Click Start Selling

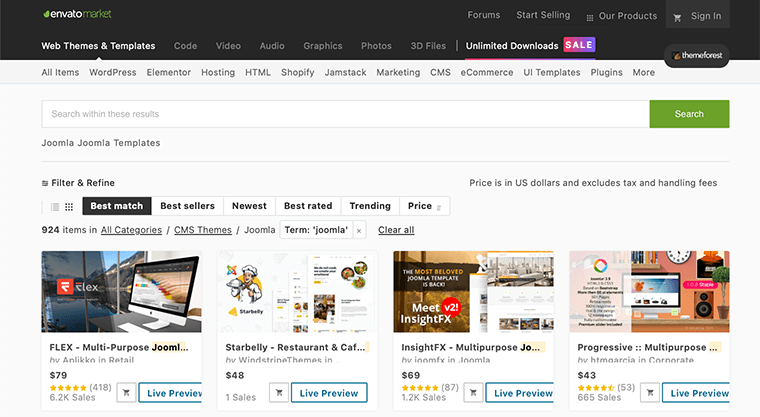click(x=543, y=15)
